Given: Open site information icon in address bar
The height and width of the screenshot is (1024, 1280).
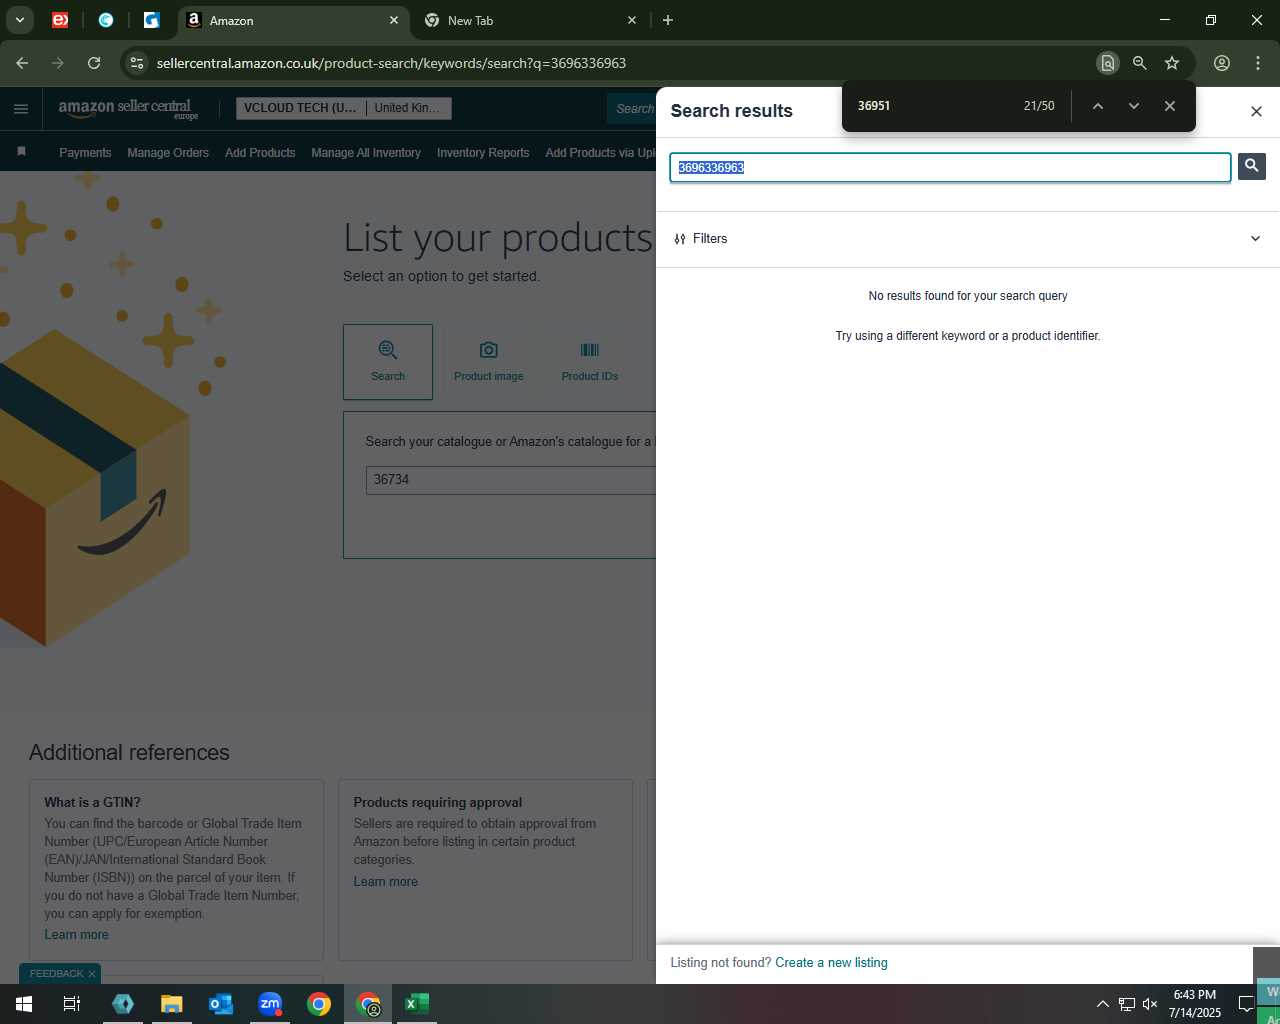Looking at the screenshot, I should pyautogui.click(x=137, y=63).
